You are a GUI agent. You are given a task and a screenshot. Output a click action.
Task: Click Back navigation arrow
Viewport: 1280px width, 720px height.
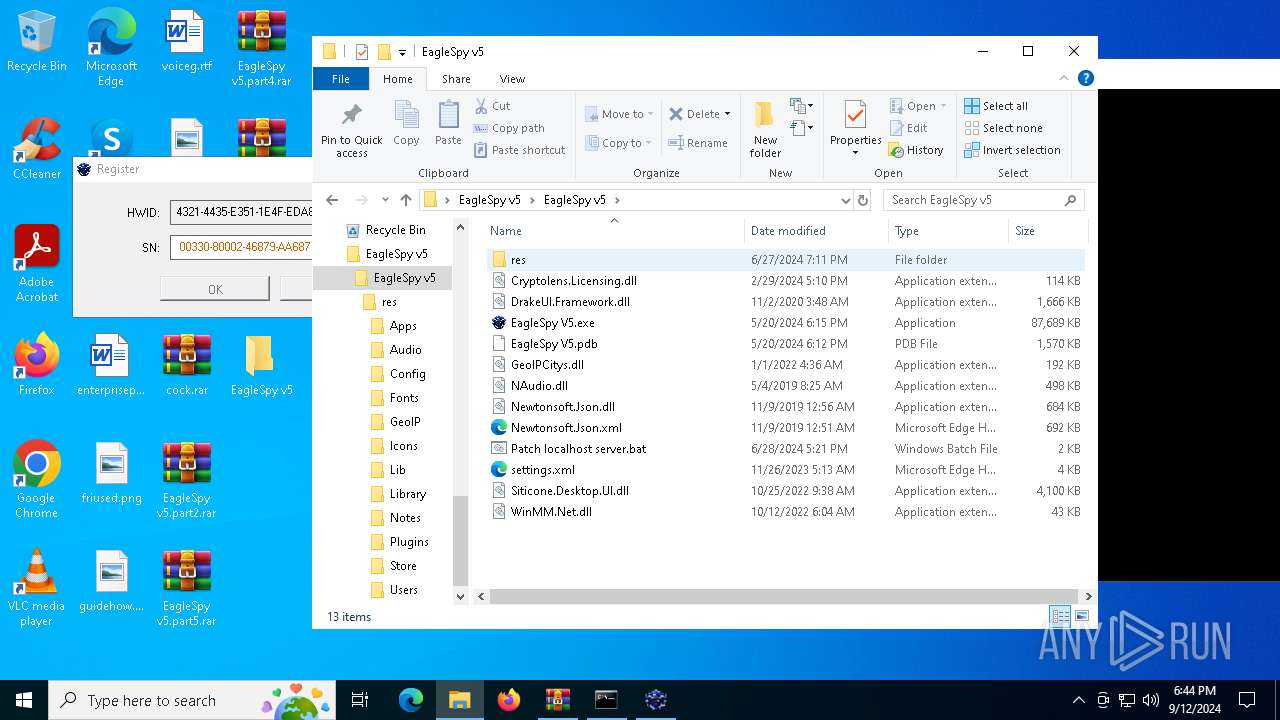[x=332, y=200]
